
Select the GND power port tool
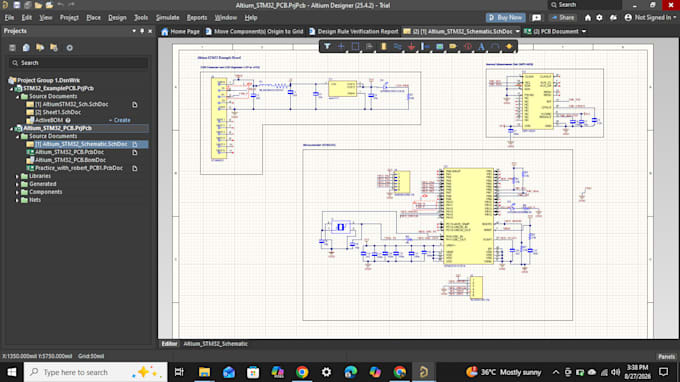pyautogui.click(x=411, y=46)
